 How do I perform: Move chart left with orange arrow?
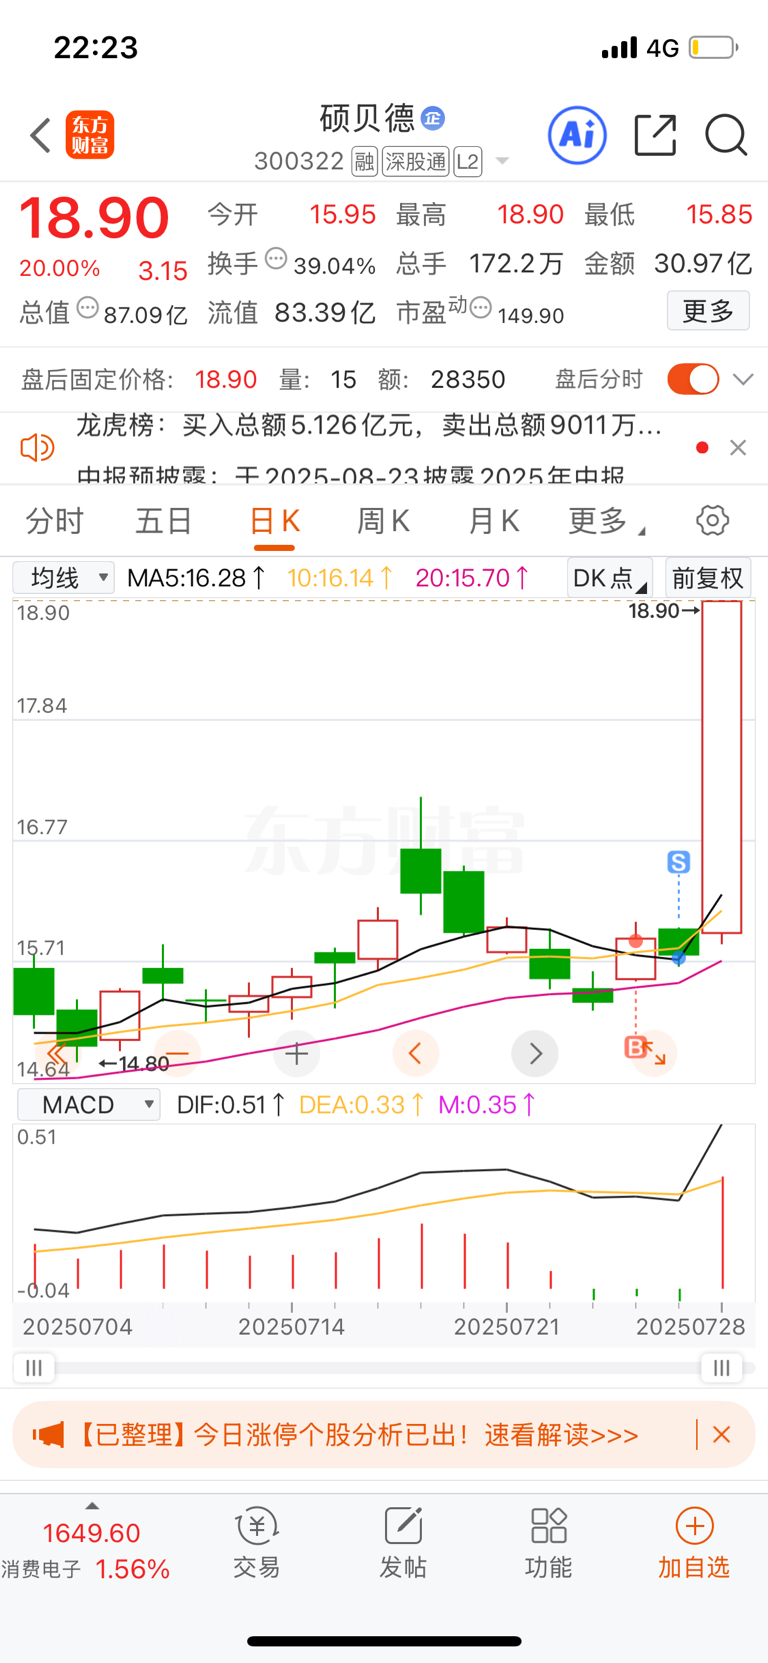415,1053
